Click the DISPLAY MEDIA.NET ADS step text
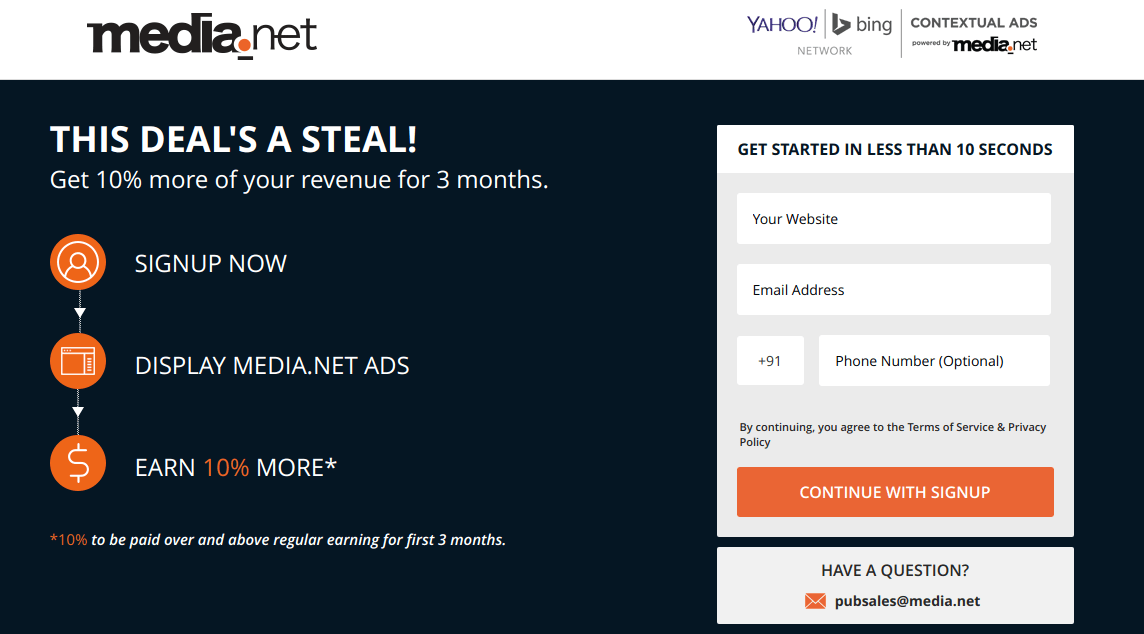This screenshot has height=634, width=1144. (272, 366)
